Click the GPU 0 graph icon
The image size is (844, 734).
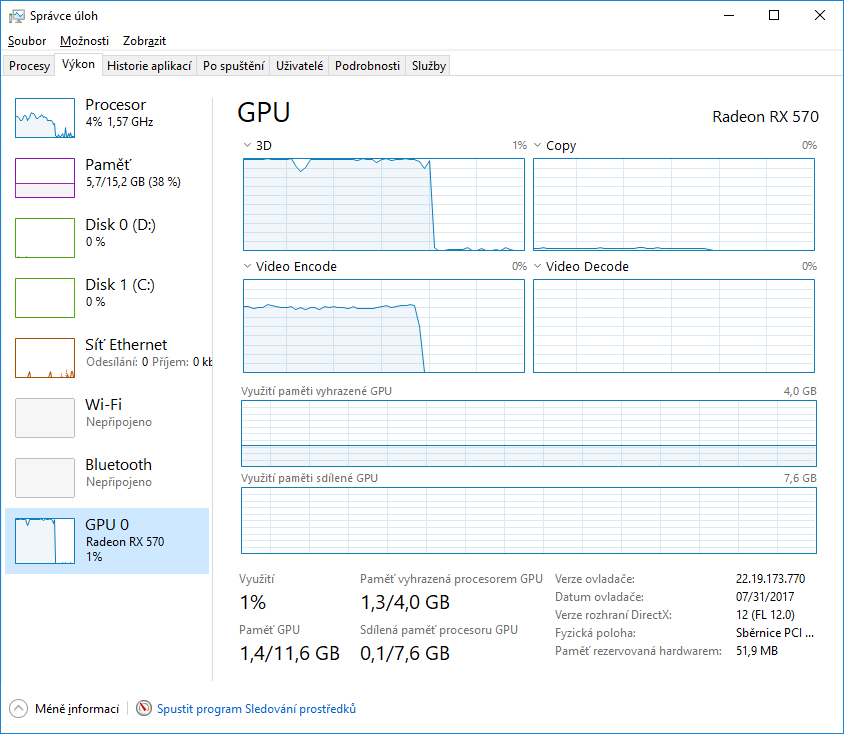coord(45,538)
